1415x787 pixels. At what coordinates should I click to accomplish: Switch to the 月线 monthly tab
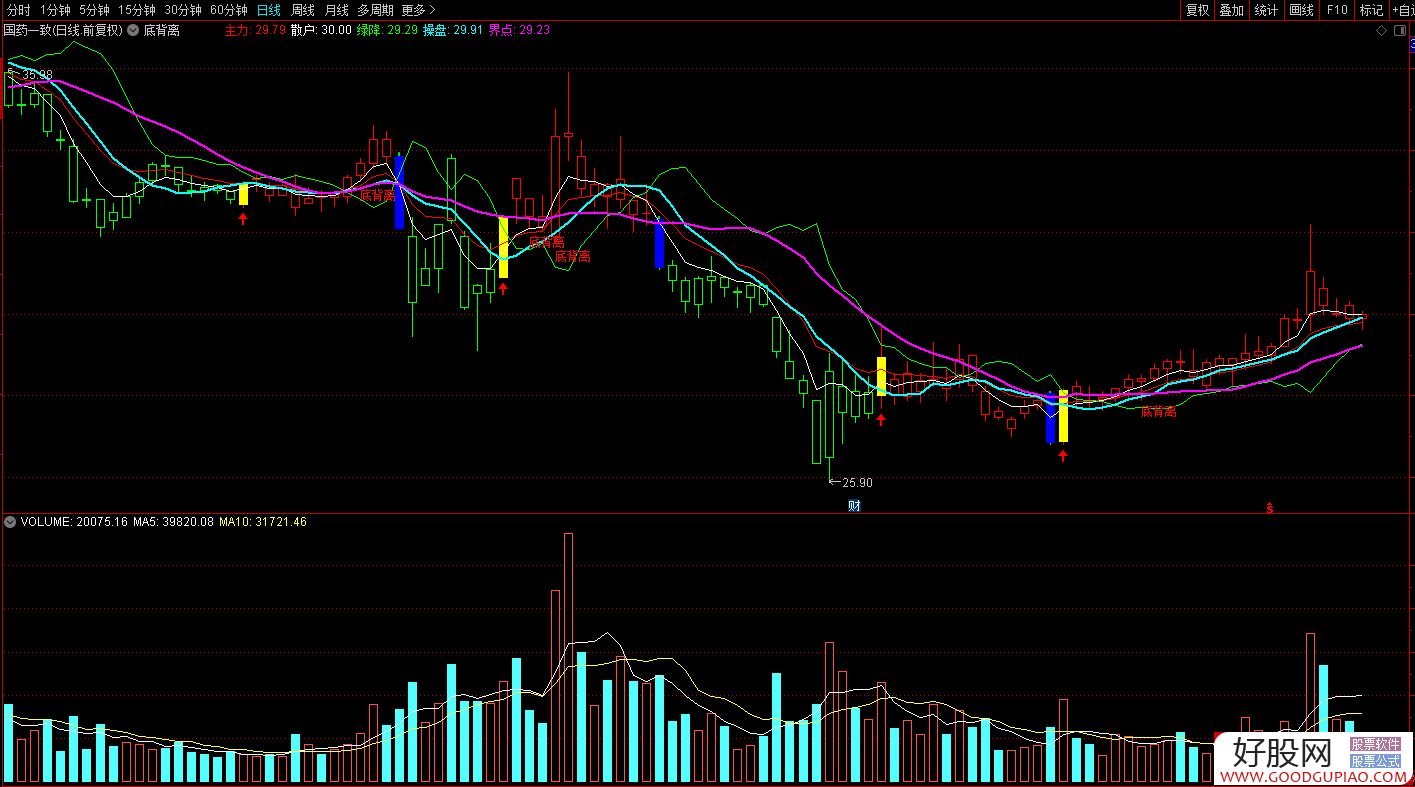click(x=337, y=10)
